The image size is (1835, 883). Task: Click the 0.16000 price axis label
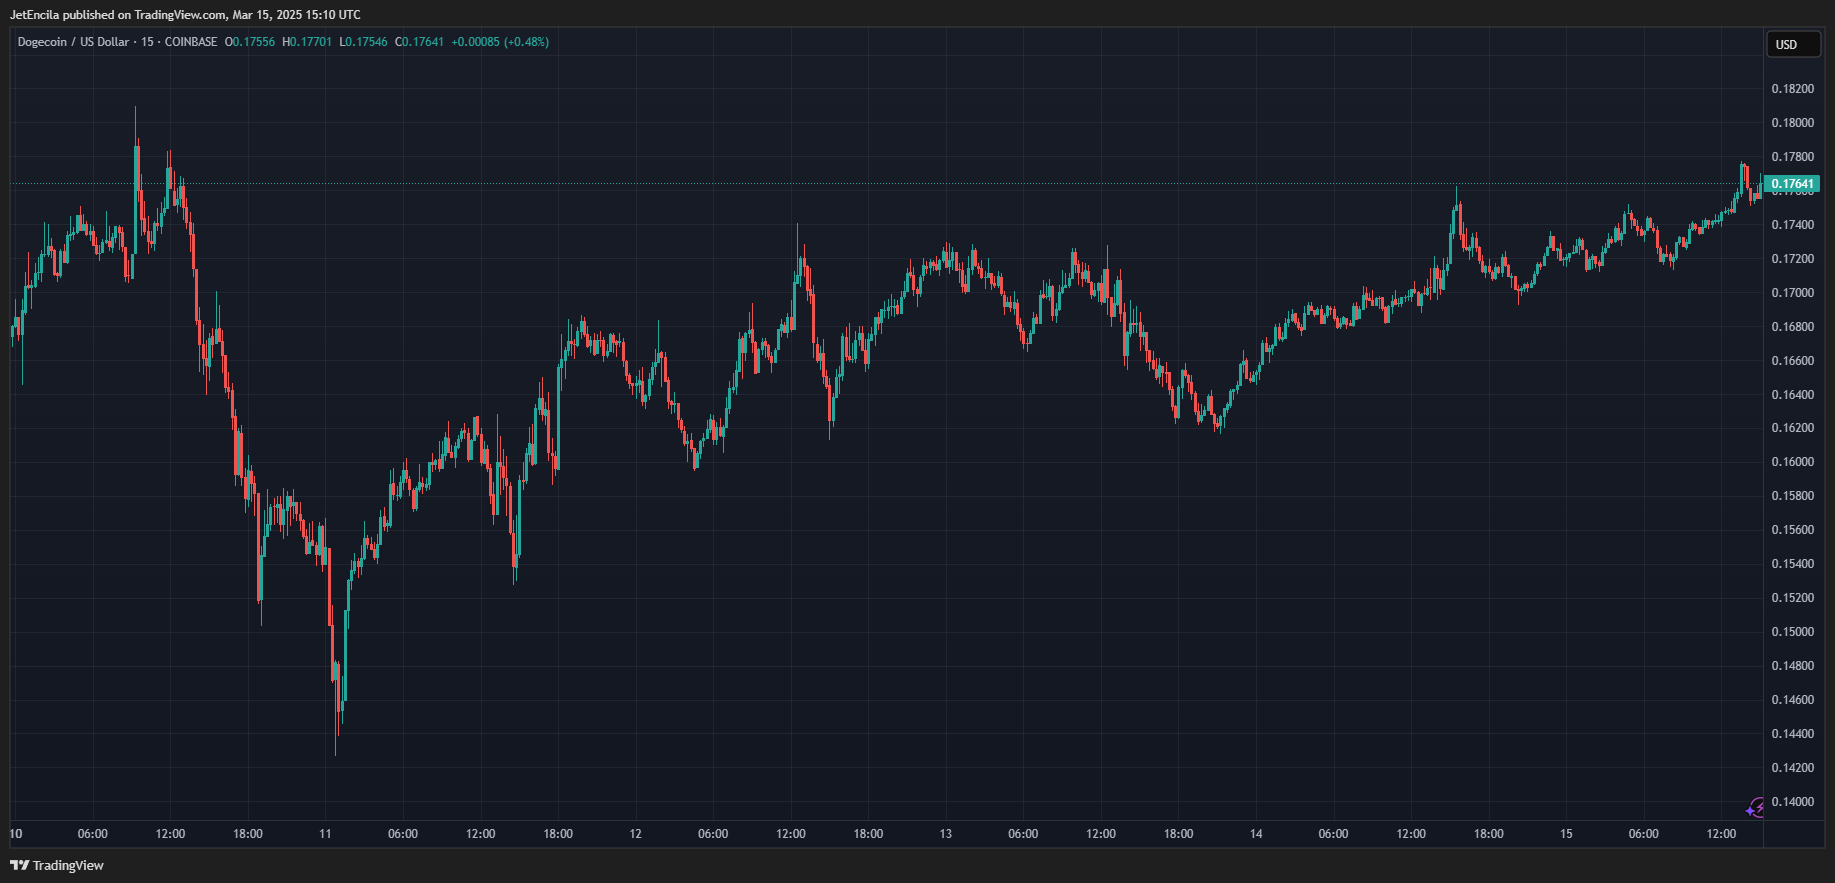pos(1792,462)
